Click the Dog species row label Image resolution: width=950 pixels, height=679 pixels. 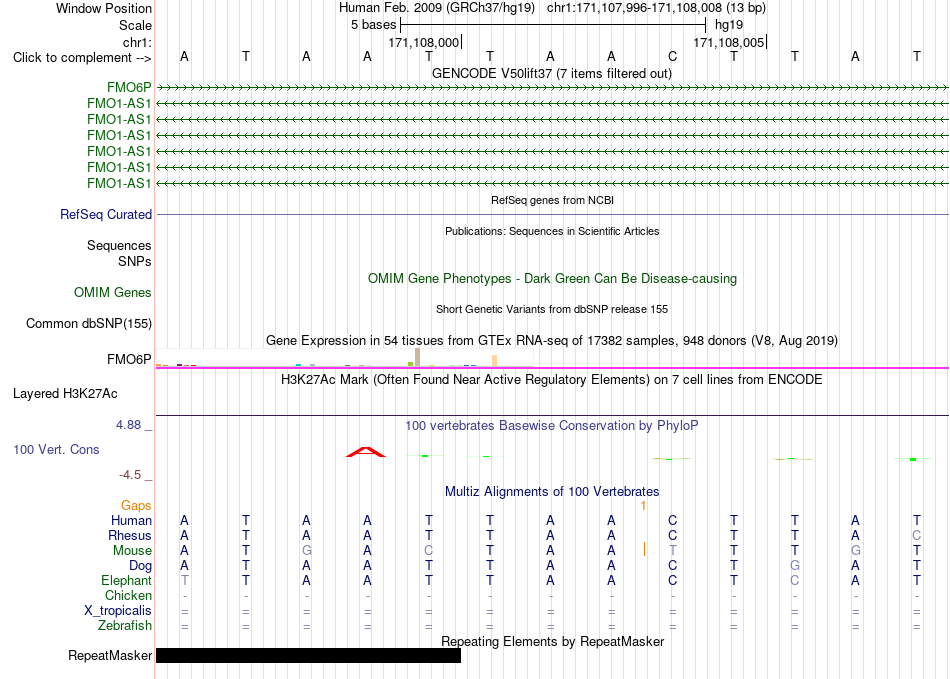coord(140,566)
